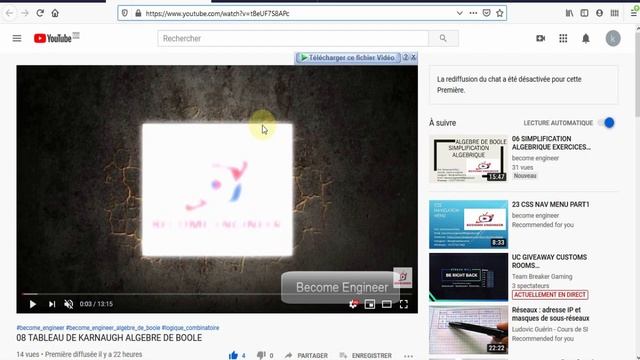Go back to previous page
This screenshot has width=640, height=360.
[x=9, y=13]
